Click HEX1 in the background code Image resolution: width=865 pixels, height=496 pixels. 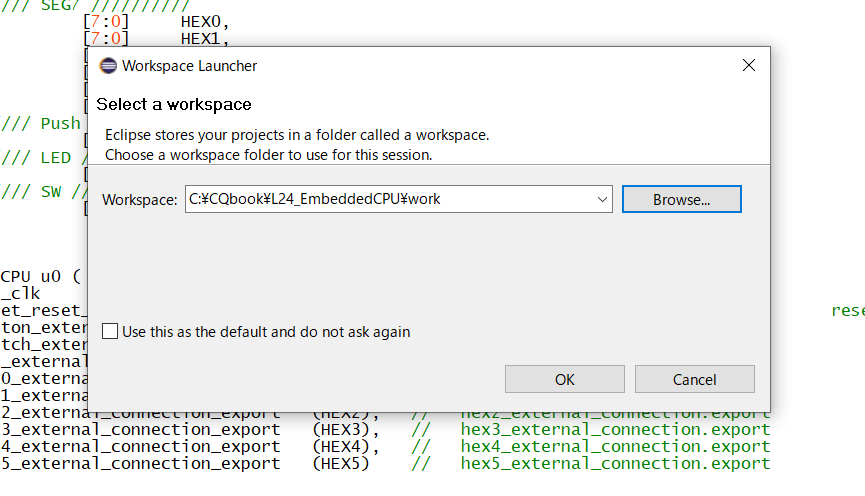pos(204,39)
